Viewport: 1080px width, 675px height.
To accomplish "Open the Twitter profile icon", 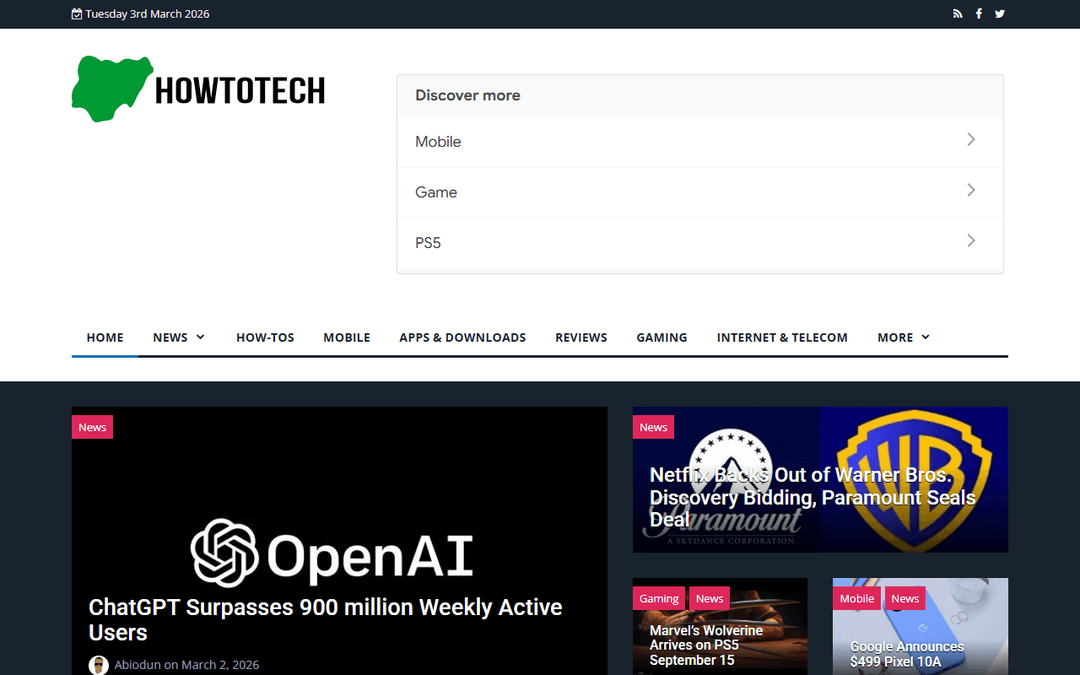I will click(1000, 14).
